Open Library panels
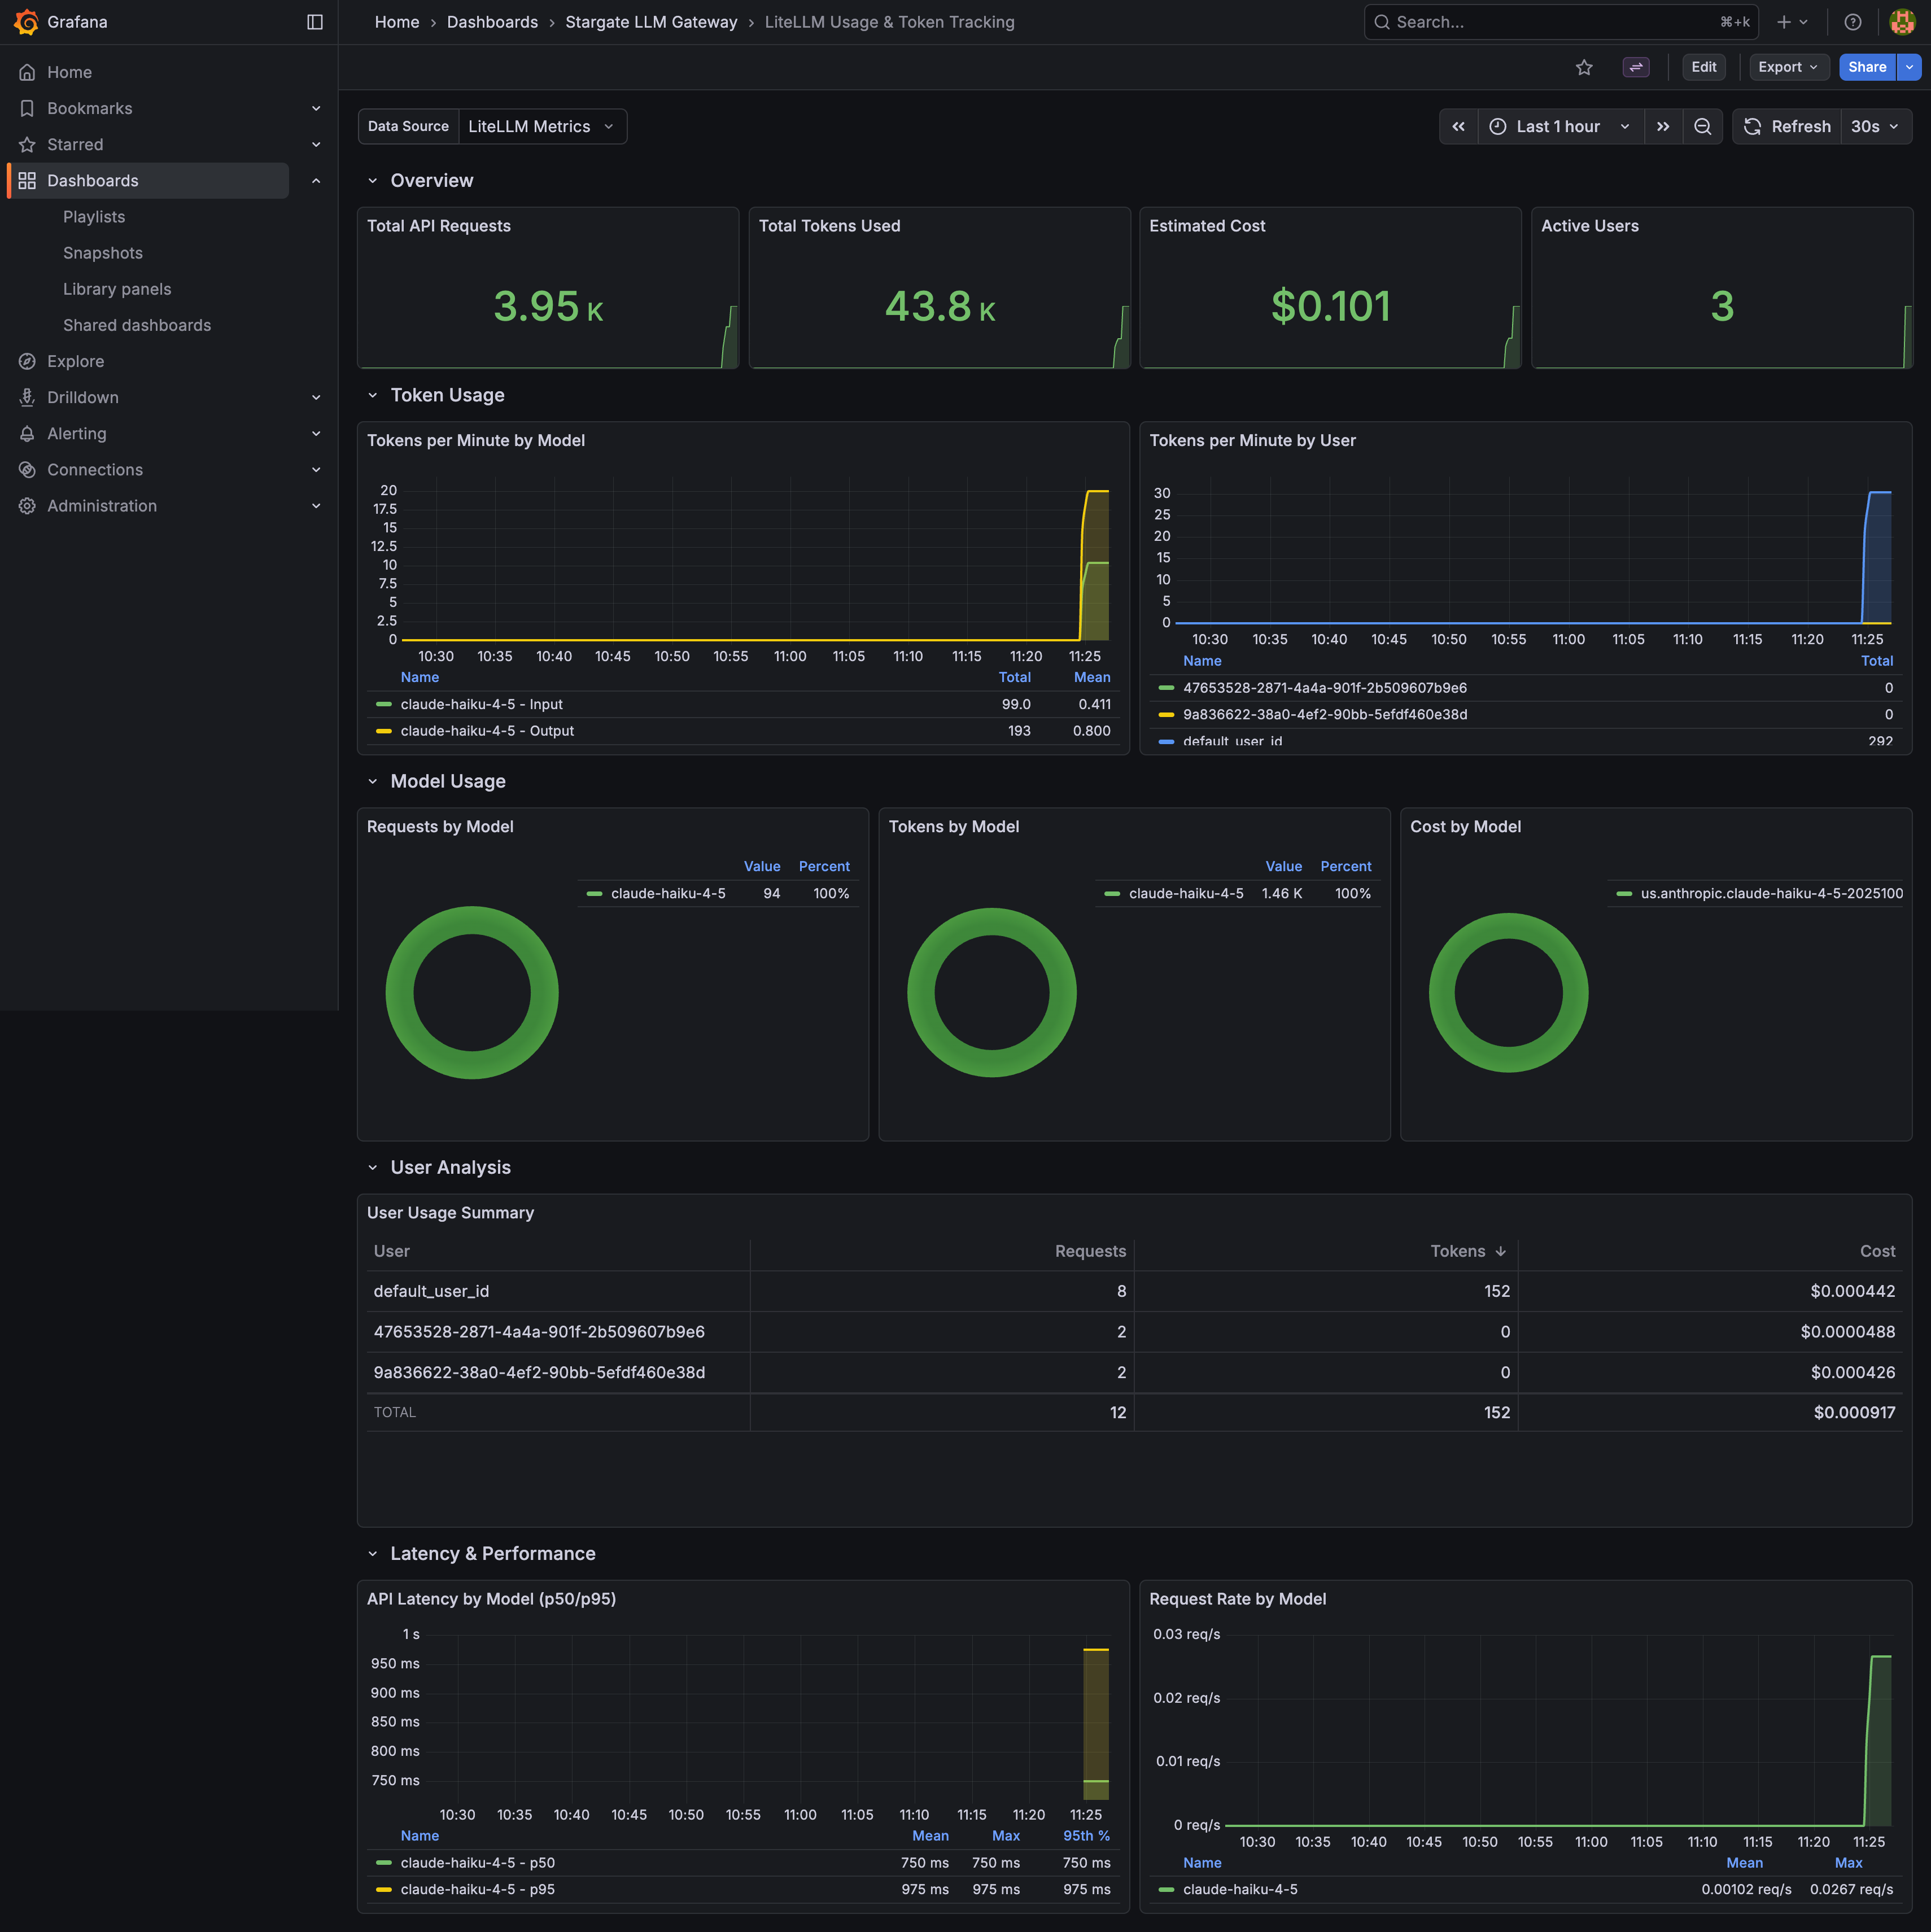 point(117,289)
